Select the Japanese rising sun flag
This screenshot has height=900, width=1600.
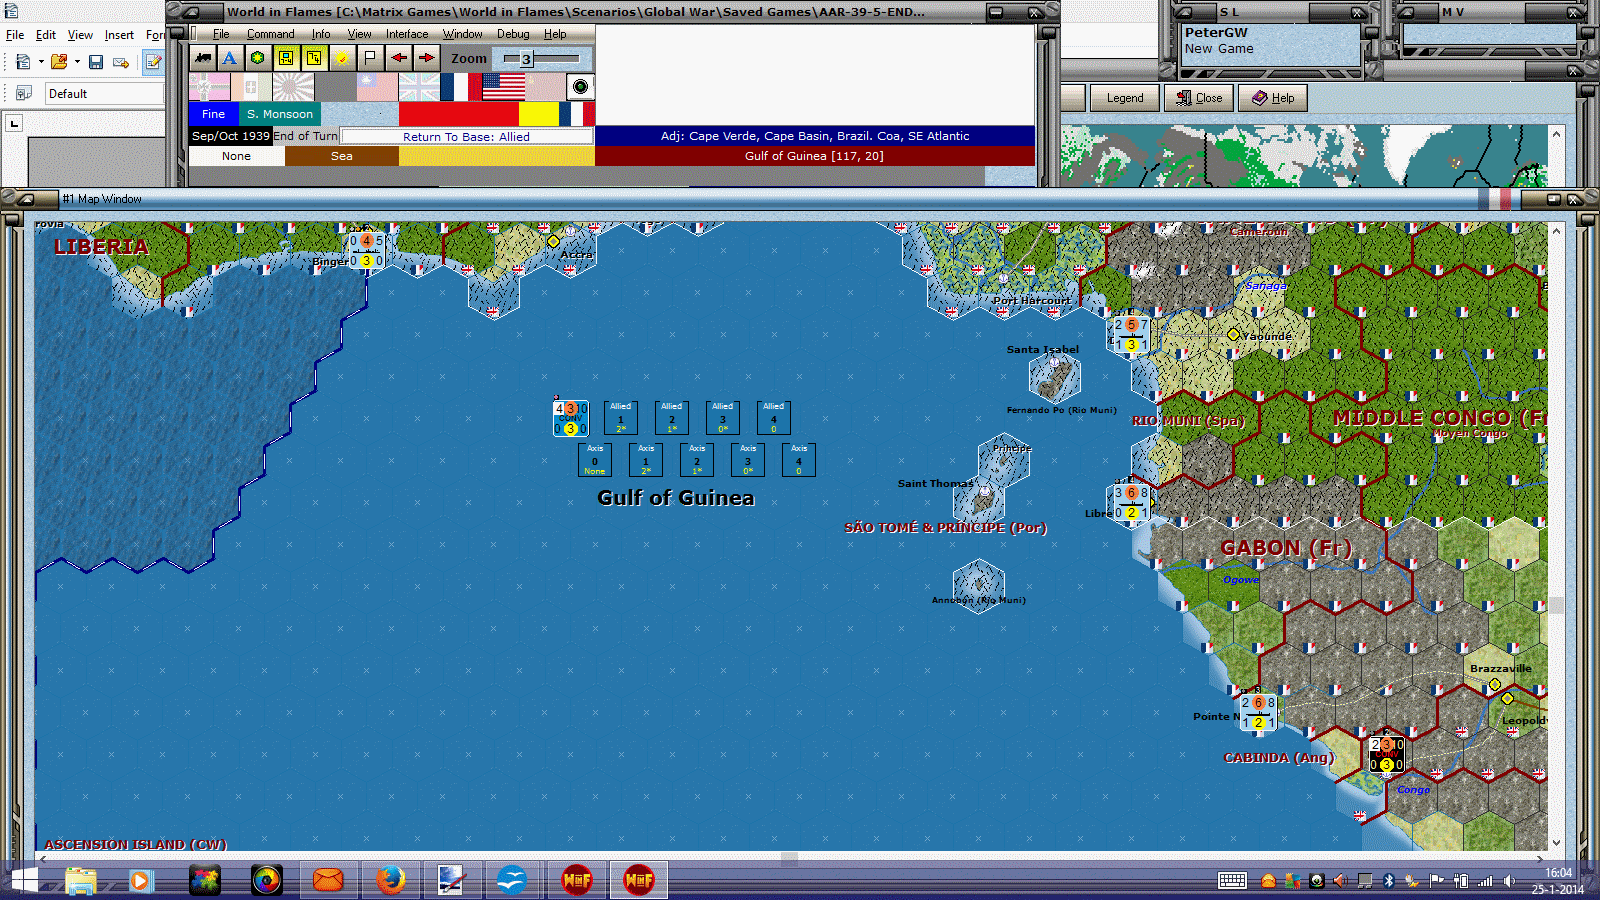pyautogui.click(x=293, y=87)
